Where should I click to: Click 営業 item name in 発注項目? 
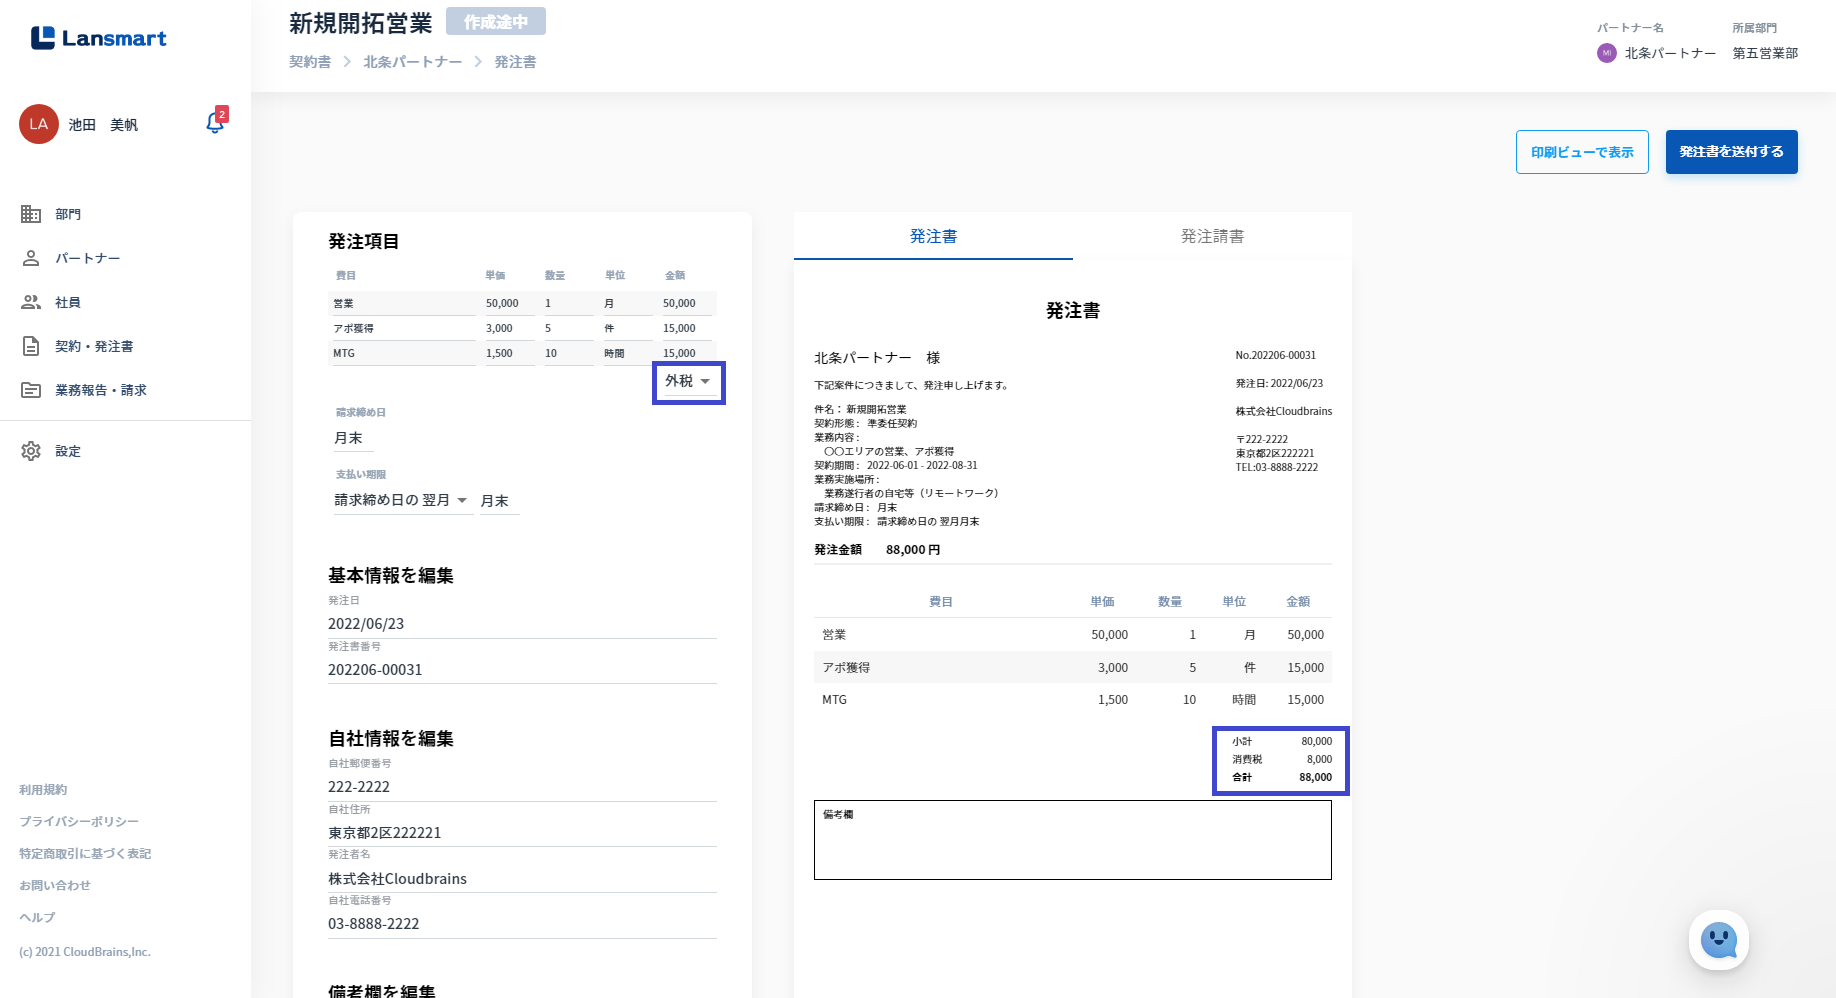(x=402, y=303)
